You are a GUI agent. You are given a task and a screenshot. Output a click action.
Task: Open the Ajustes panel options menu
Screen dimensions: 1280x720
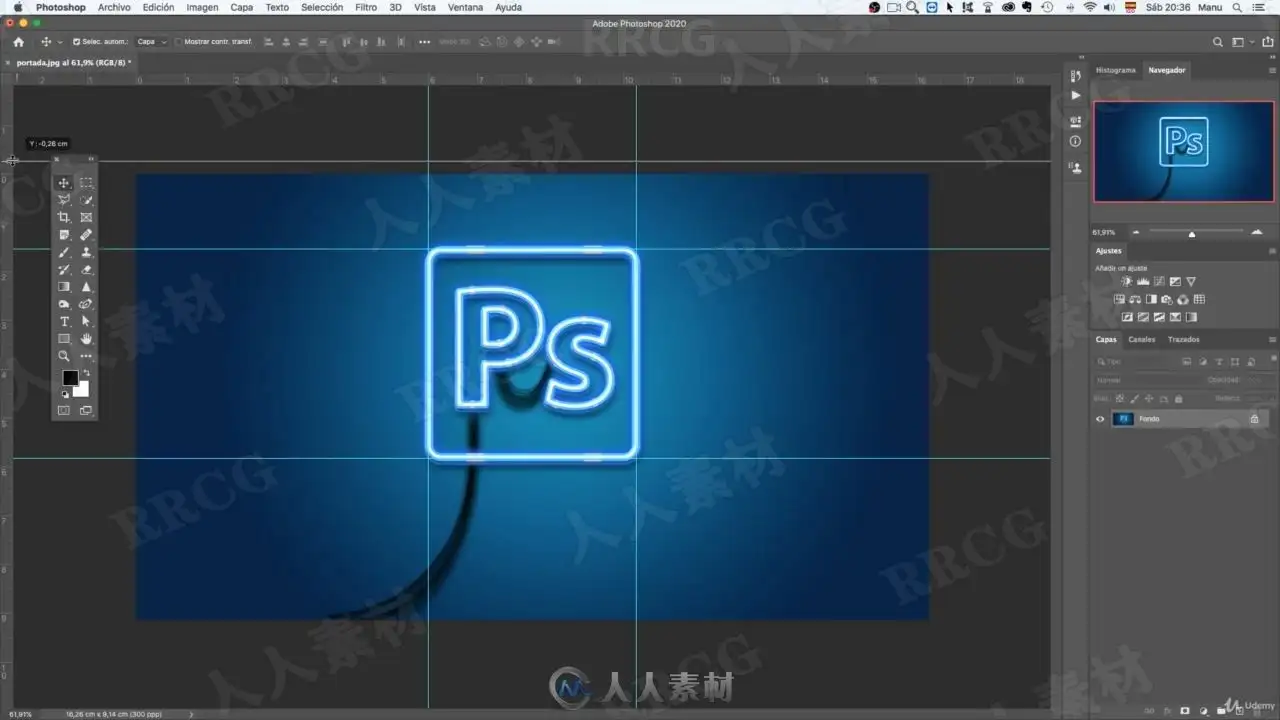pyautogui.click(x=1273, y=251)
